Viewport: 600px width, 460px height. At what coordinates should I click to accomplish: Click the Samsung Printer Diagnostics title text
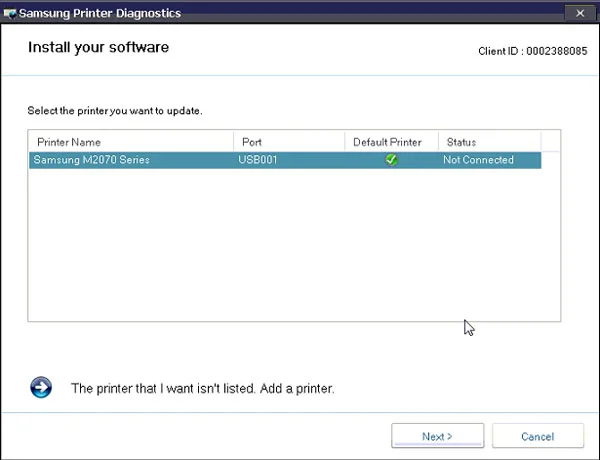coord(98,13)
